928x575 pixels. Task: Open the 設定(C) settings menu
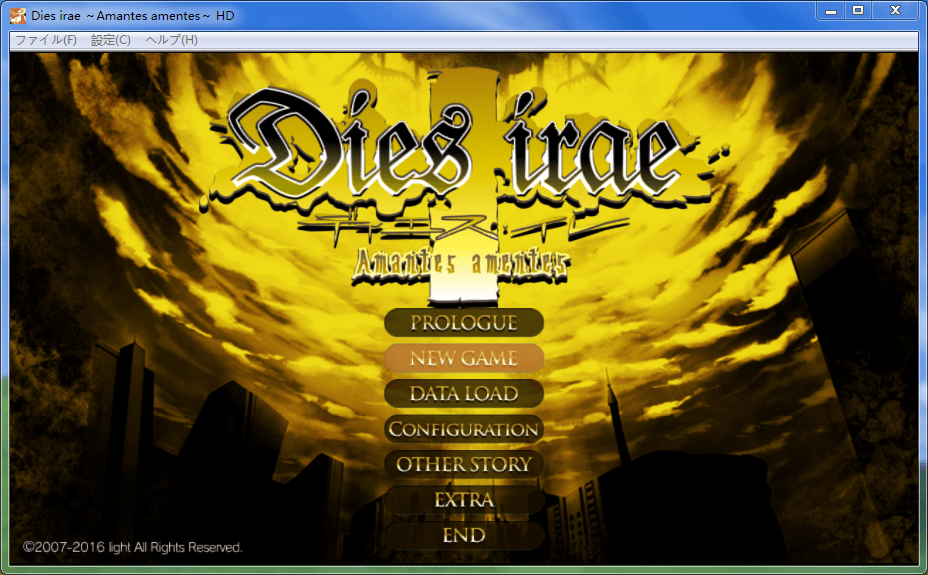(110, 40)
